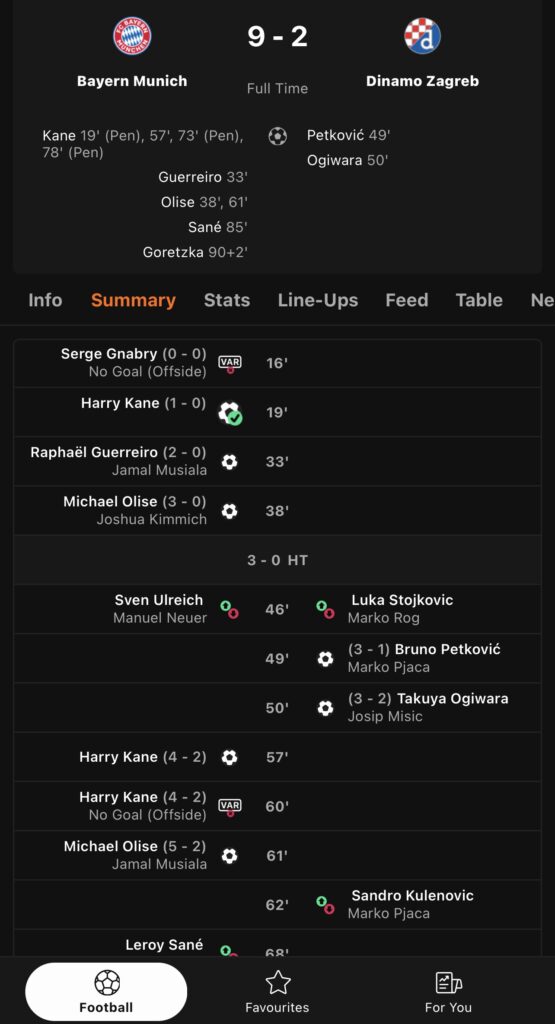The width and height of the screenshot is (555, 1024).
Task: Open the Info tab
Action: point(45,300)
